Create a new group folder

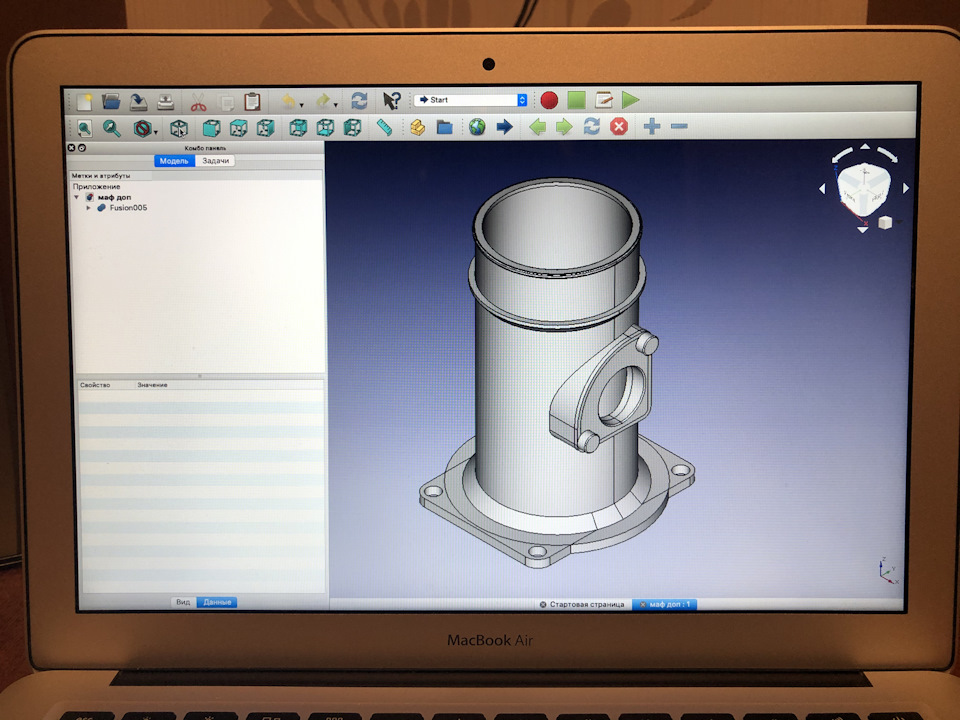pos(444,127)
